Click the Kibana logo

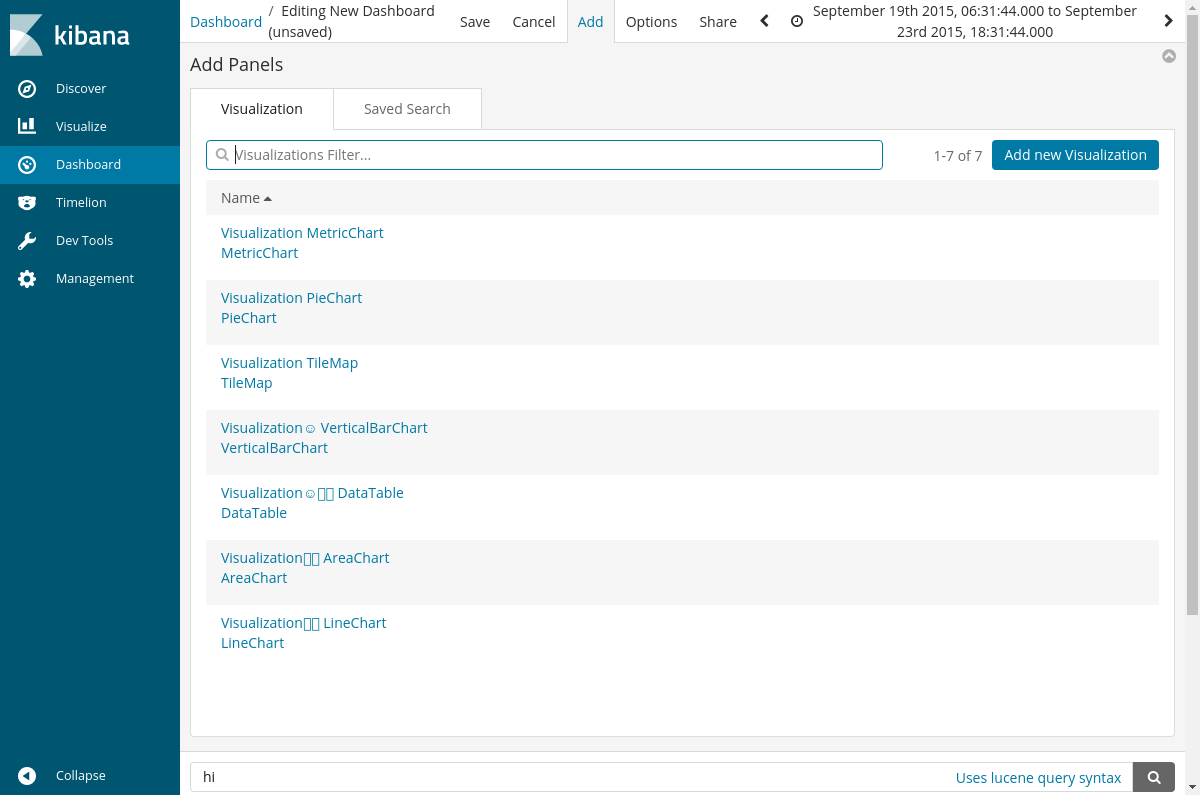(x=70, y=35)
